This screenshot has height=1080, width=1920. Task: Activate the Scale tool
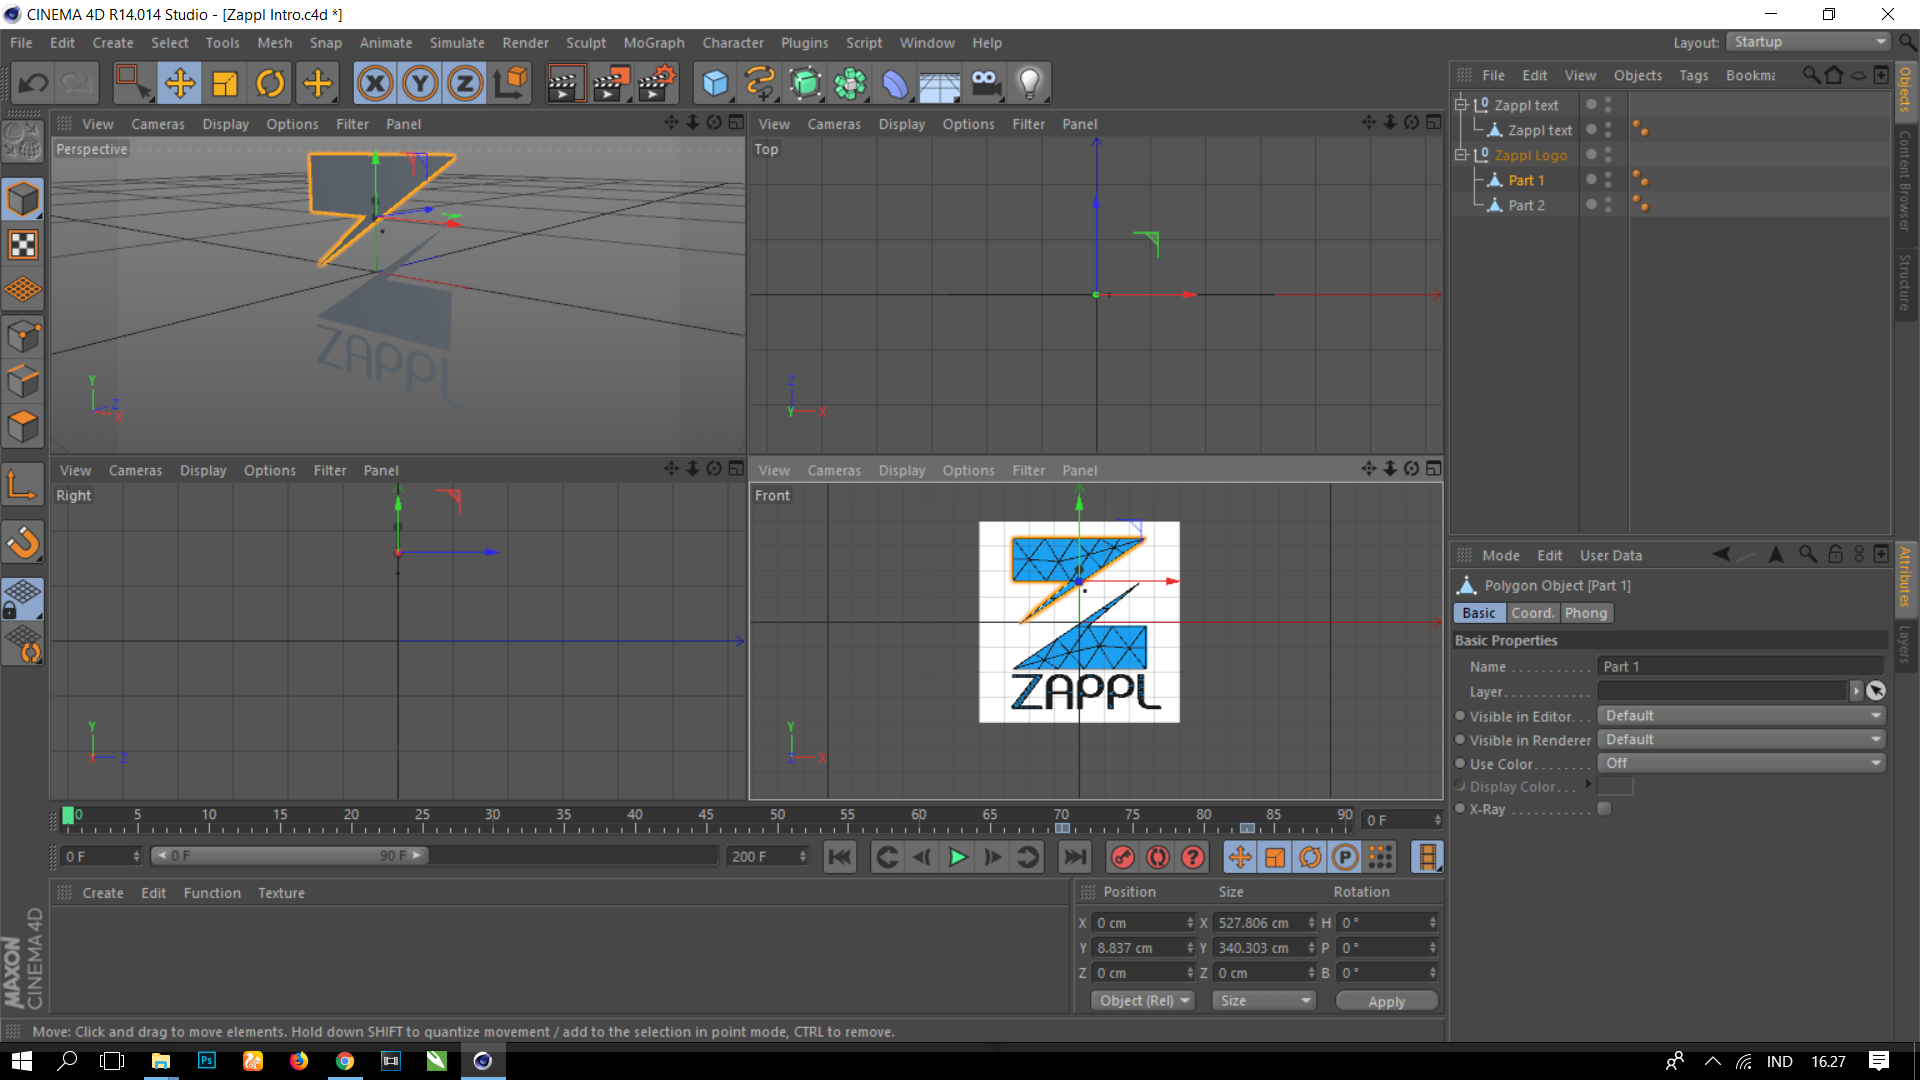click(225, 83)
